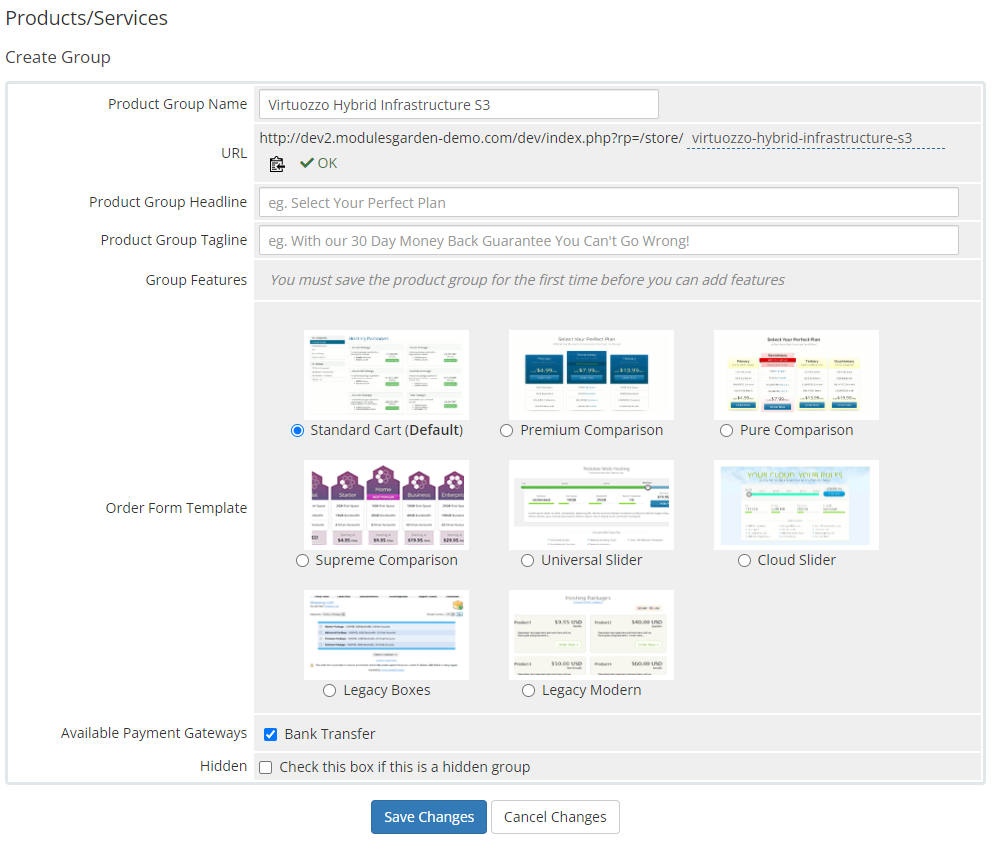Click the Cancel Changes button

[x=555, y=817]
